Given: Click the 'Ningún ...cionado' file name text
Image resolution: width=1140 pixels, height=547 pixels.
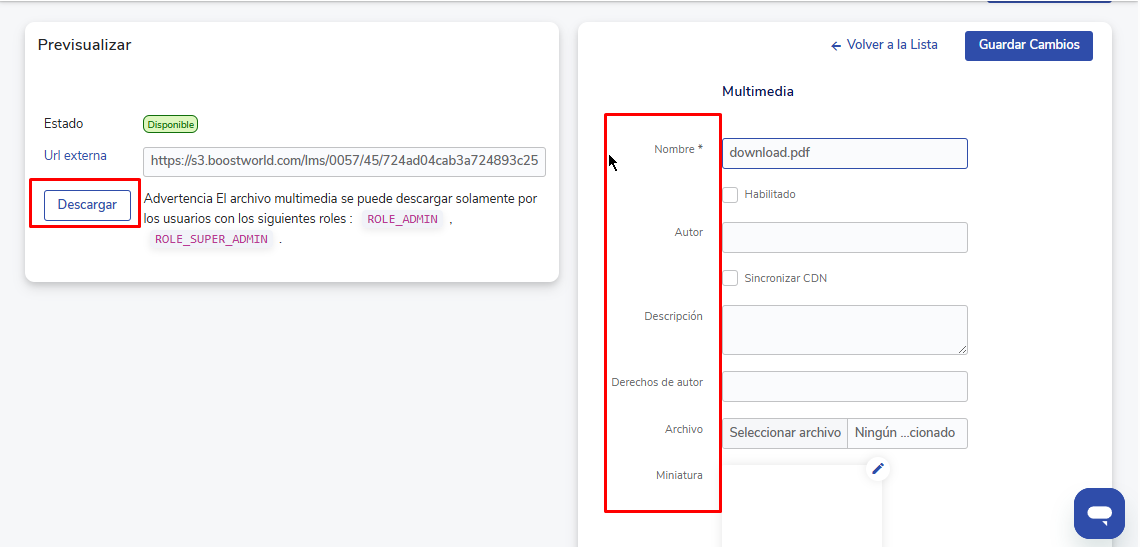Looking at the screenshot, I should coord(906,433).
